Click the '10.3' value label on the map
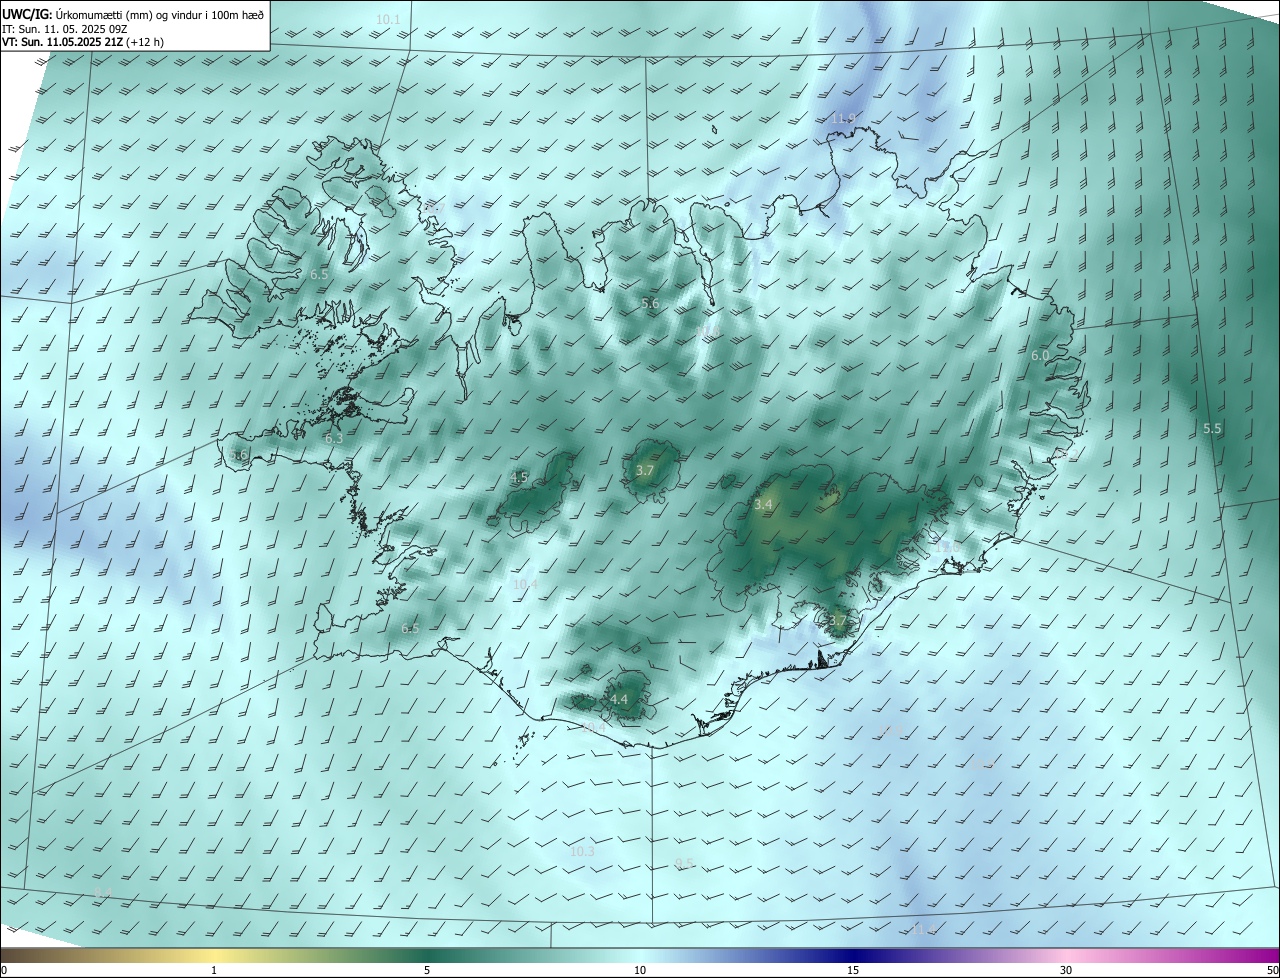Screen dimensions: 1280x978 point(582,852)
